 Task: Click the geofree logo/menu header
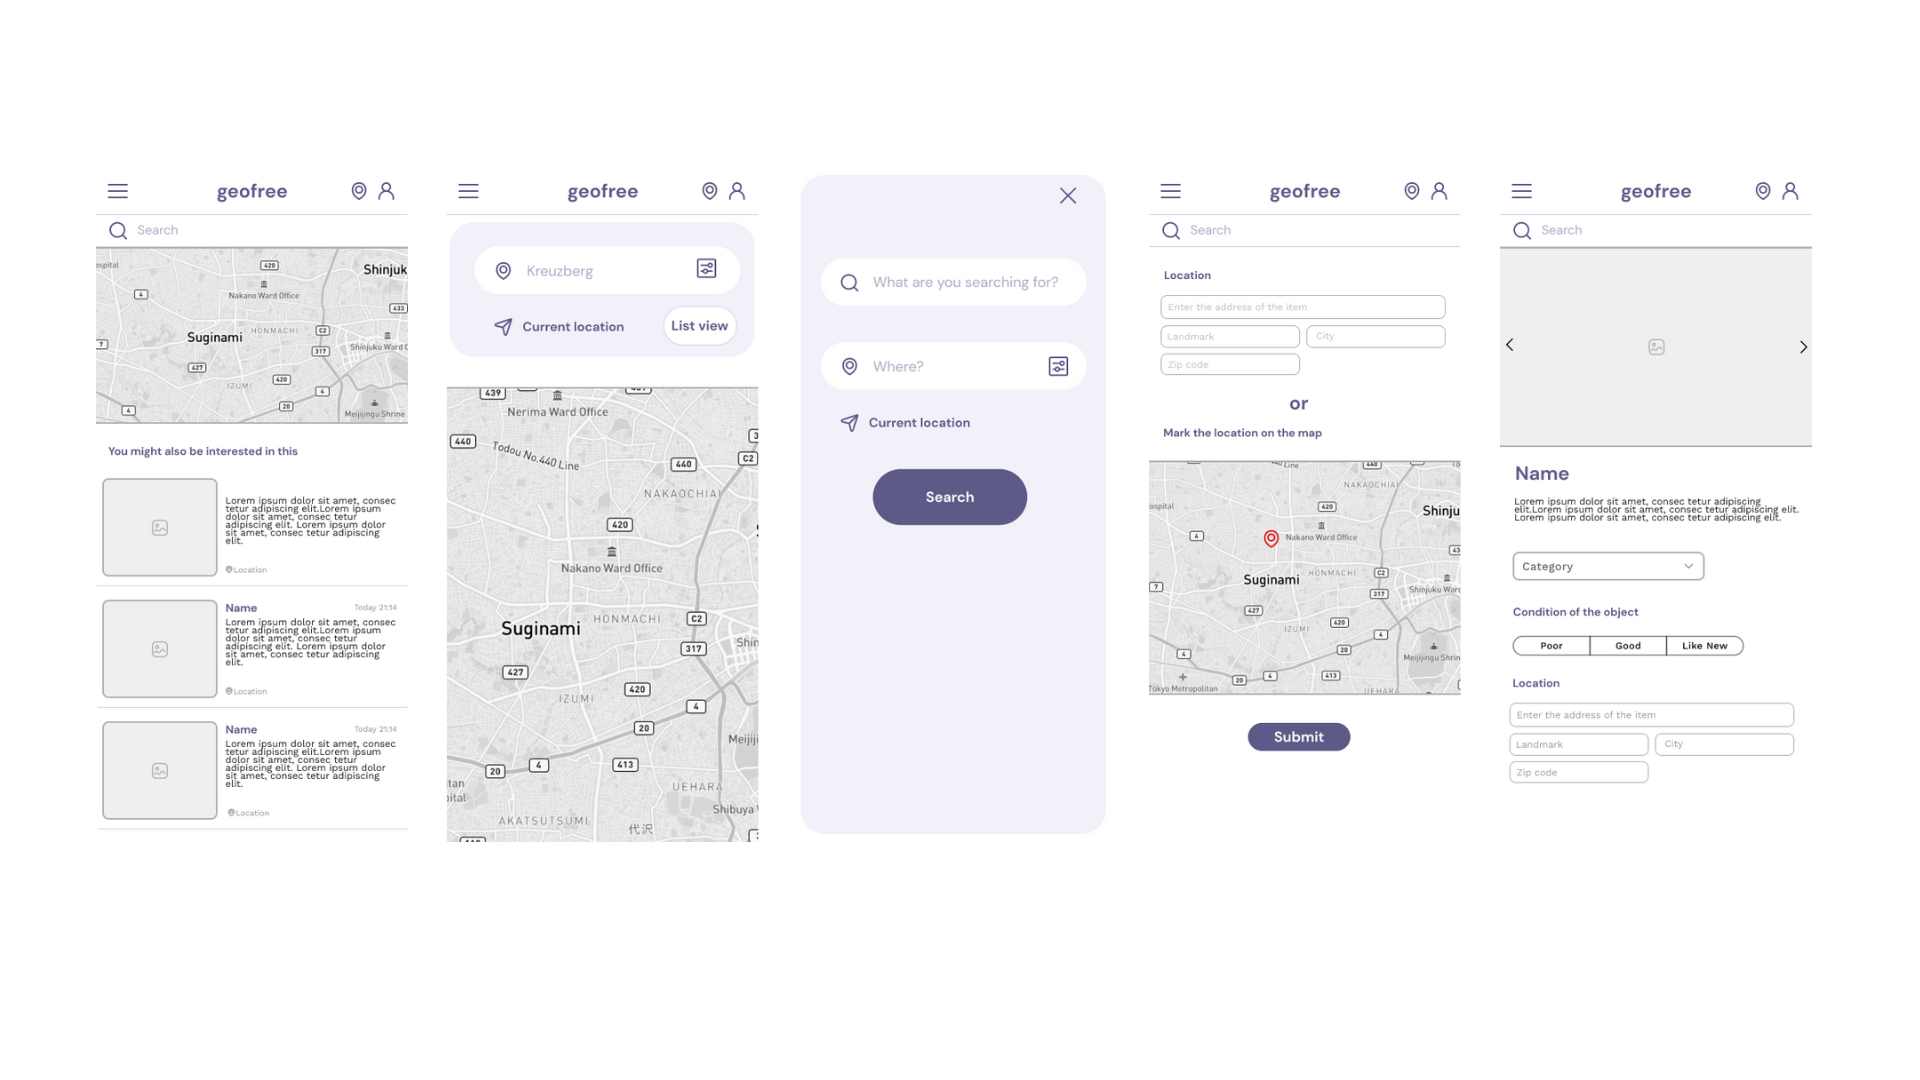252,190
